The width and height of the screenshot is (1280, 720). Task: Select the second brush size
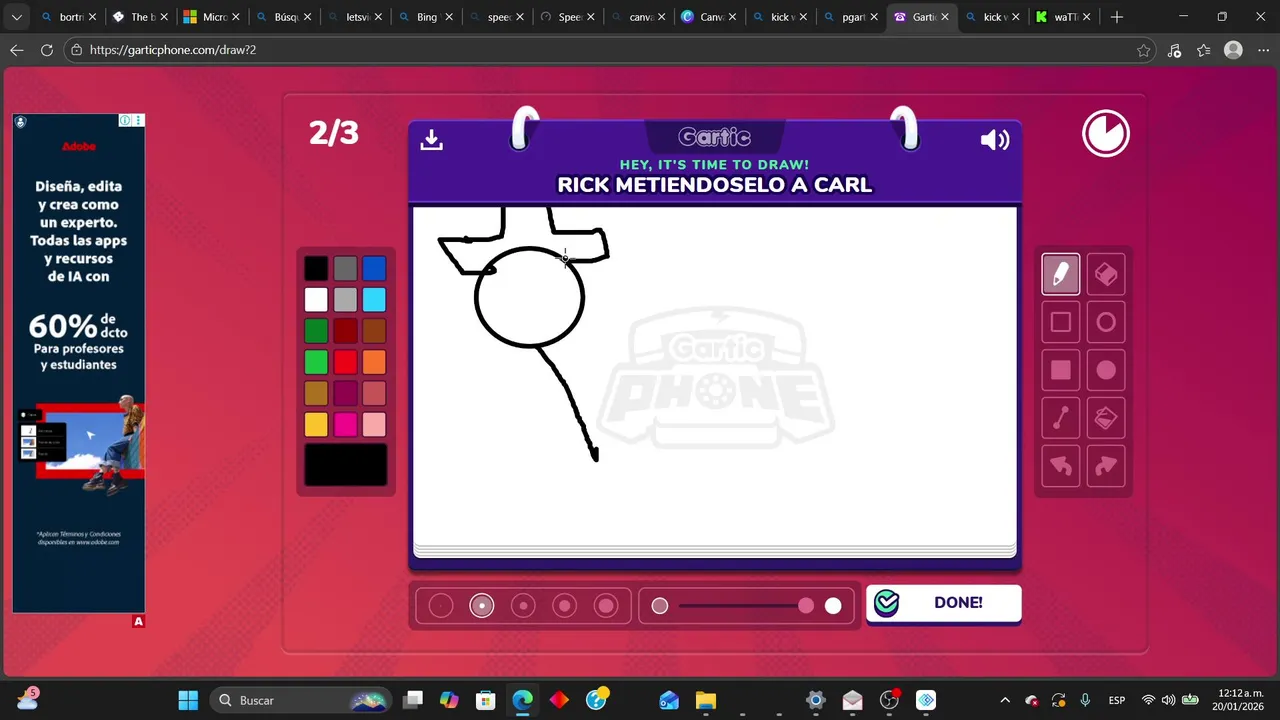click(x=482, y=606)
